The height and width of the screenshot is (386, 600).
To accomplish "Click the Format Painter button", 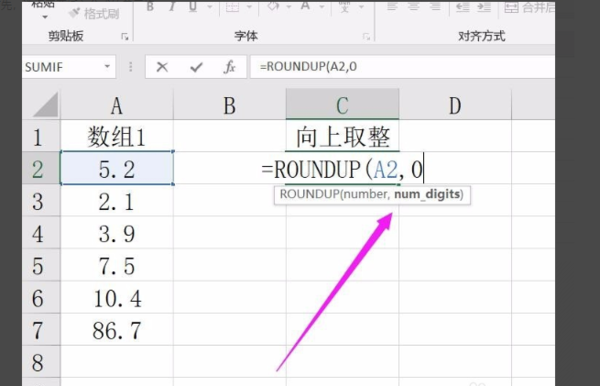I will pos(94,14).
